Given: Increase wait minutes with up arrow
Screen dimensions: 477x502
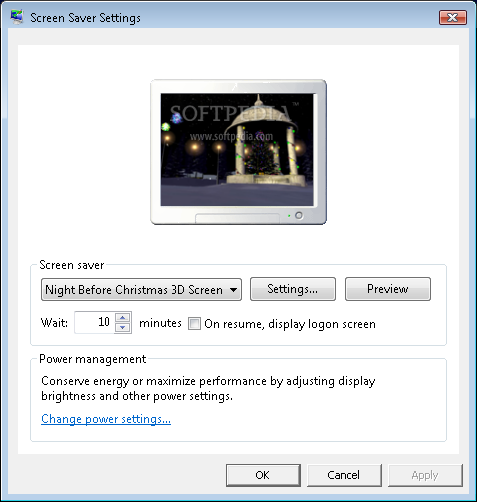Looking at the screenshot, I should 123,317.
